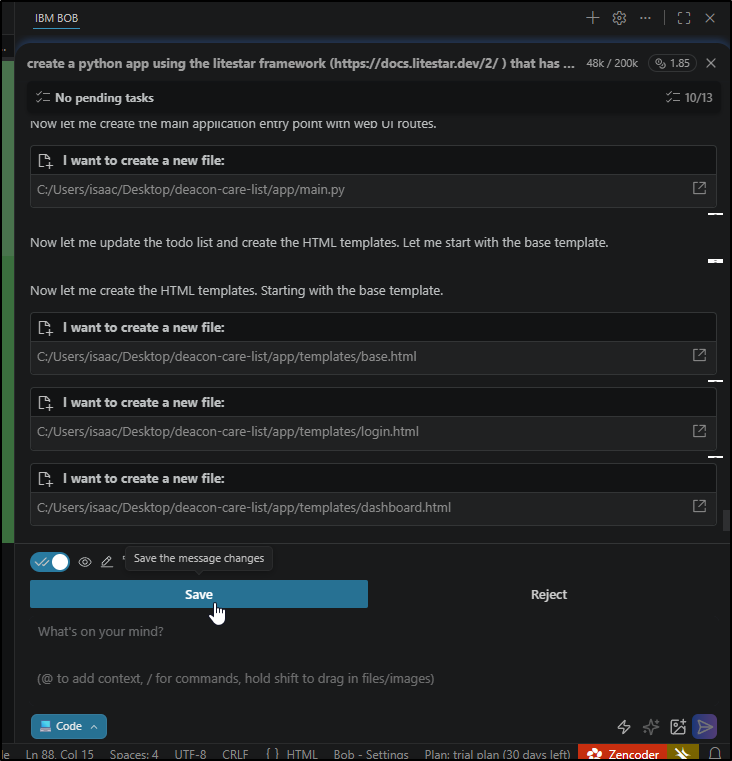Expand the main.py create-file block header
732x761 pixels.
click(373, 160)
